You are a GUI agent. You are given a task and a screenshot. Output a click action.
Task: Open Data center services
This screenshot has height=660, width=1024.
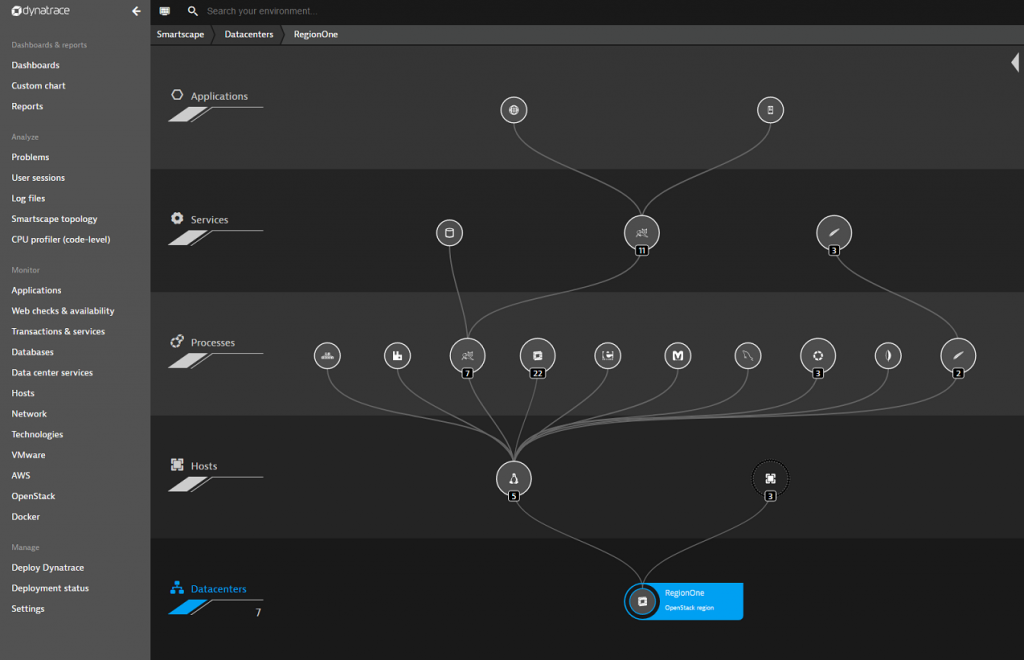[x=52, y=373]
